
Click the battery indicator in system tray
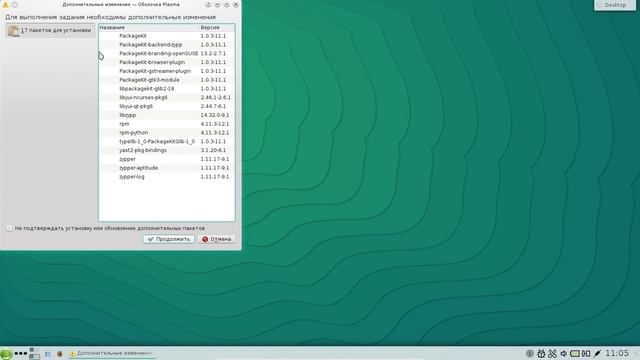[575, 353]
